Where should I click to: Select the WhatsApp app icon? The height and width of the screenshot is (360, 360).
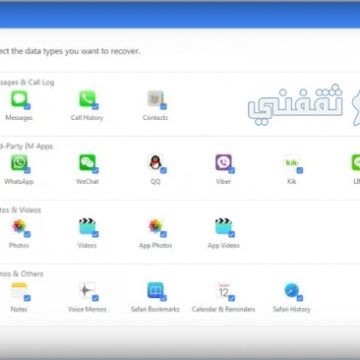tap(19, 163)
